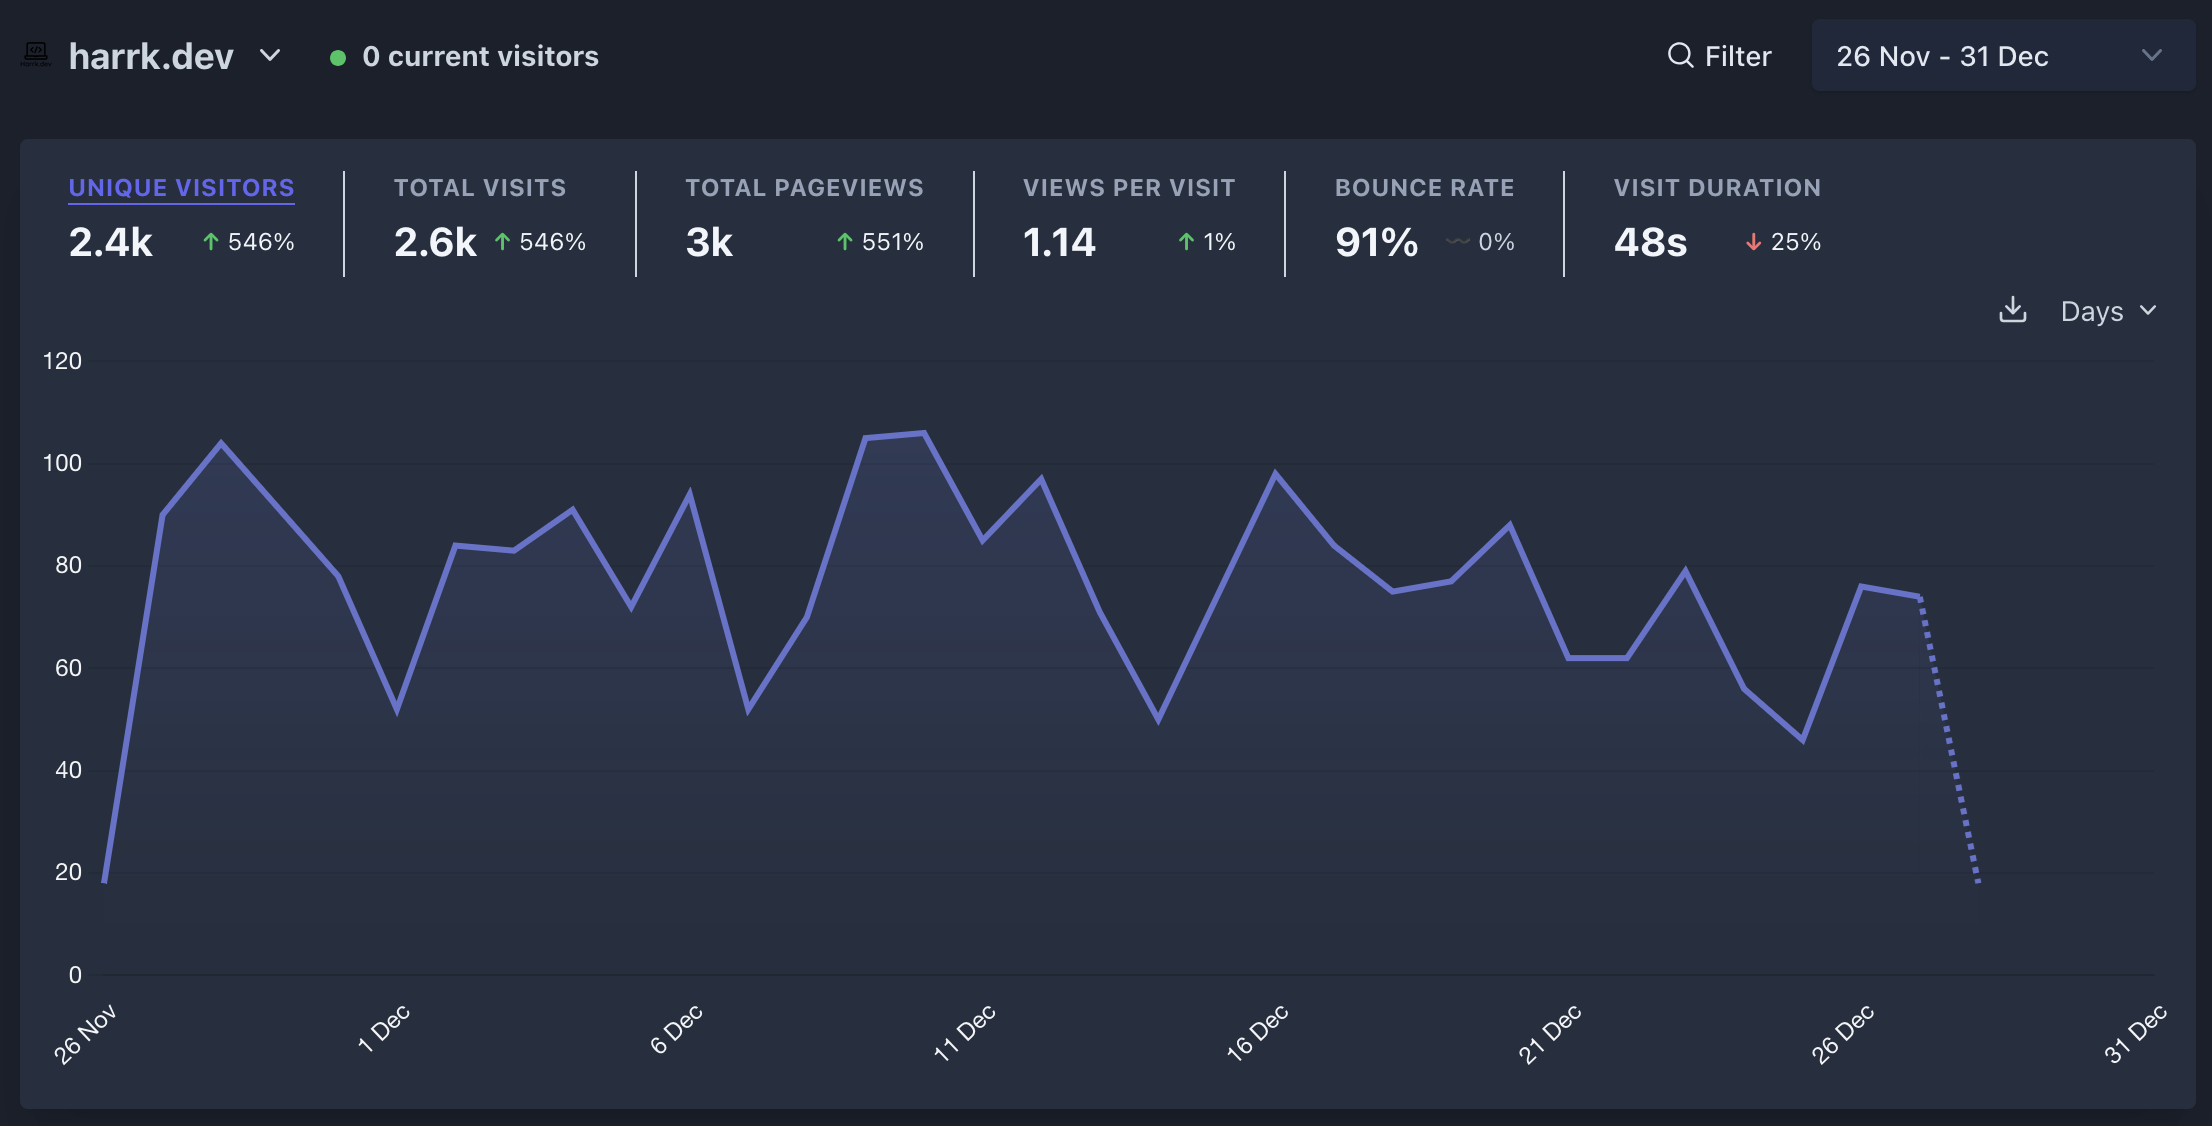The height and width of the screenshot is (1126, 2212).
Task: Click the 2.6k total visits value
Action: click(x=436, y=242)
